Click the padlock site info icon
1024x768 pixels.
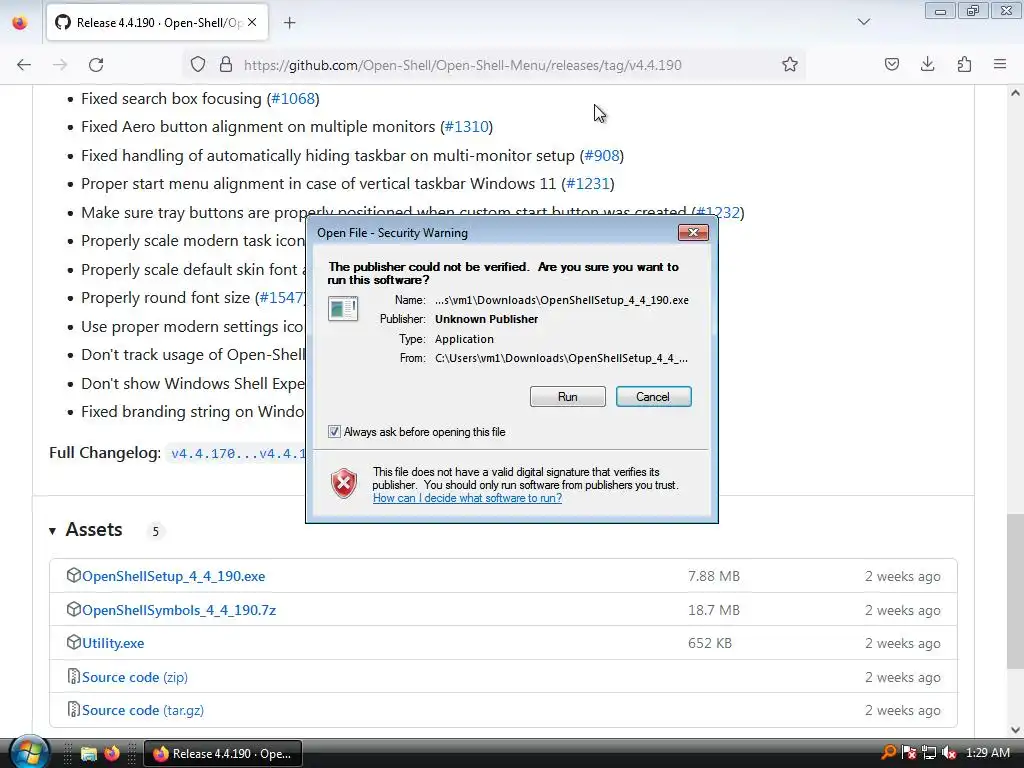[226, 65]
